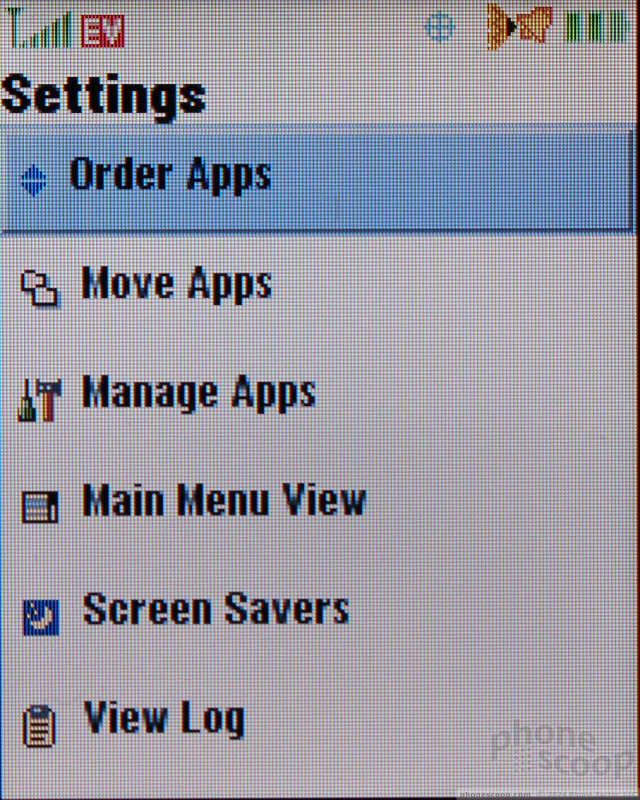
Task: Tap the battery level indicator
Action: tap(597, 27)
